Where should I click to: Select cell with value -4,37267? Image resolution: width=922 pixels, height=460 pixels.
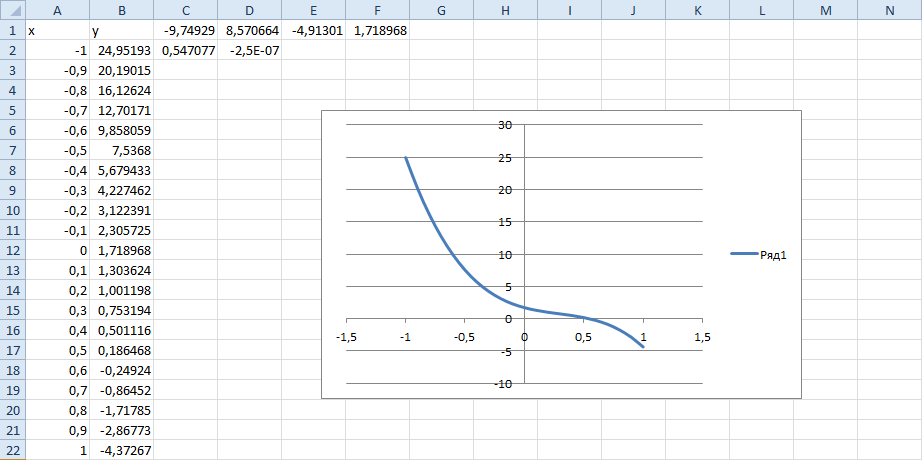[122, 451]
